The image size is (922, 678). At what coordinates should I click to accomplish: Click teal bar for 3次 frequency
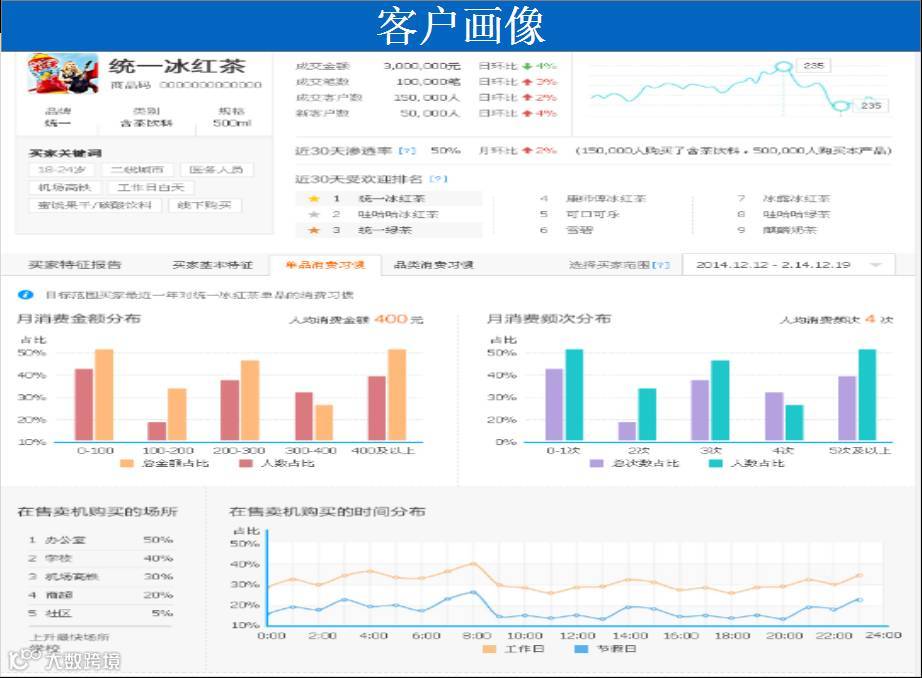point(720,400)
